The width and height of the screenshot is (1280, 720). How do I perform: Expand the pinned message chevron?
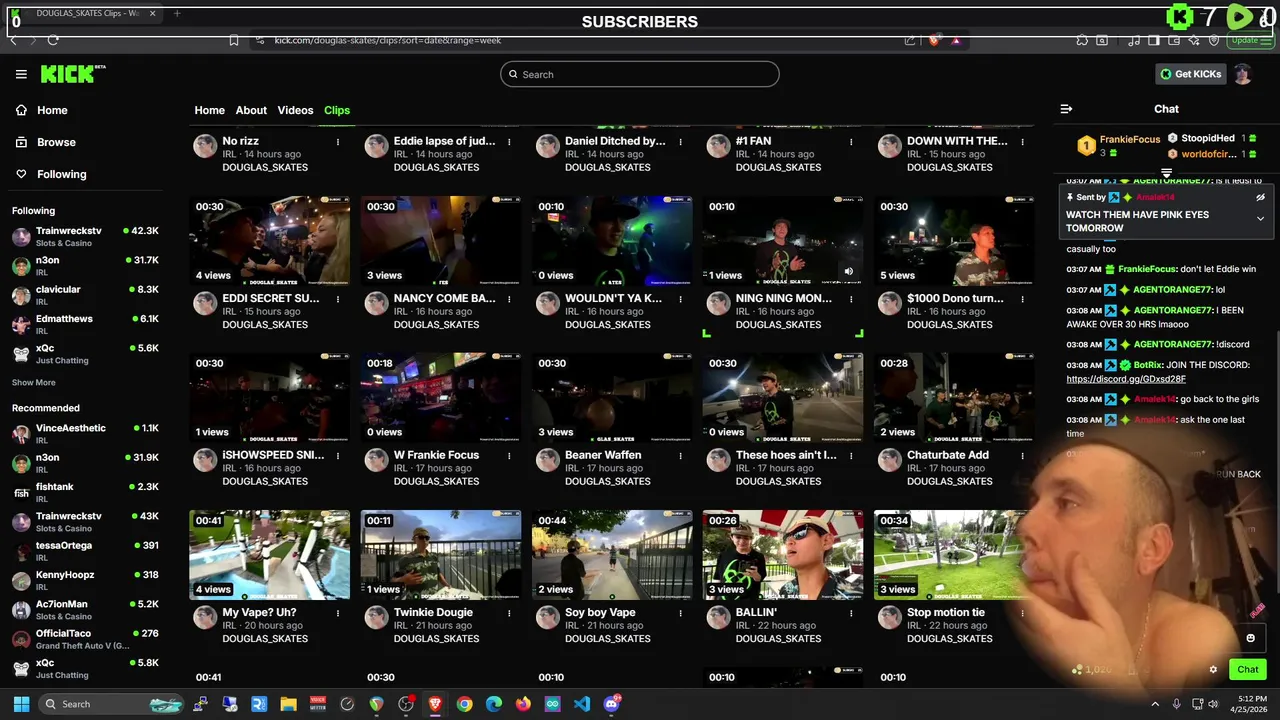[x=1260, y=218]
